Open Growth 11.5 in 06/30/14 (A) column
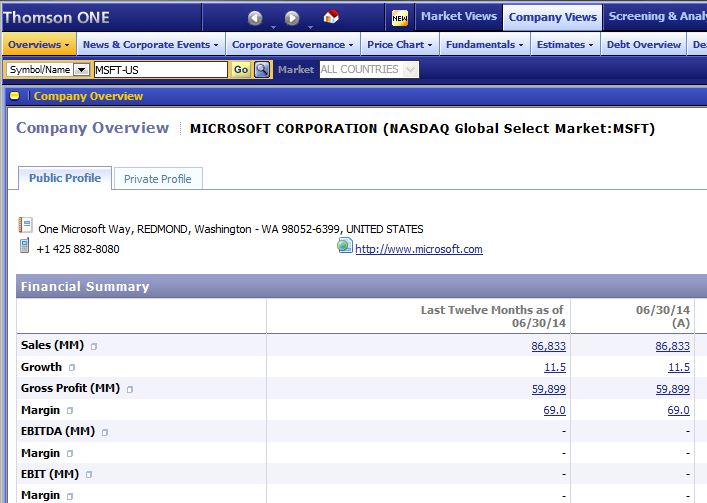The image size is (707, 503). [679, 367]
